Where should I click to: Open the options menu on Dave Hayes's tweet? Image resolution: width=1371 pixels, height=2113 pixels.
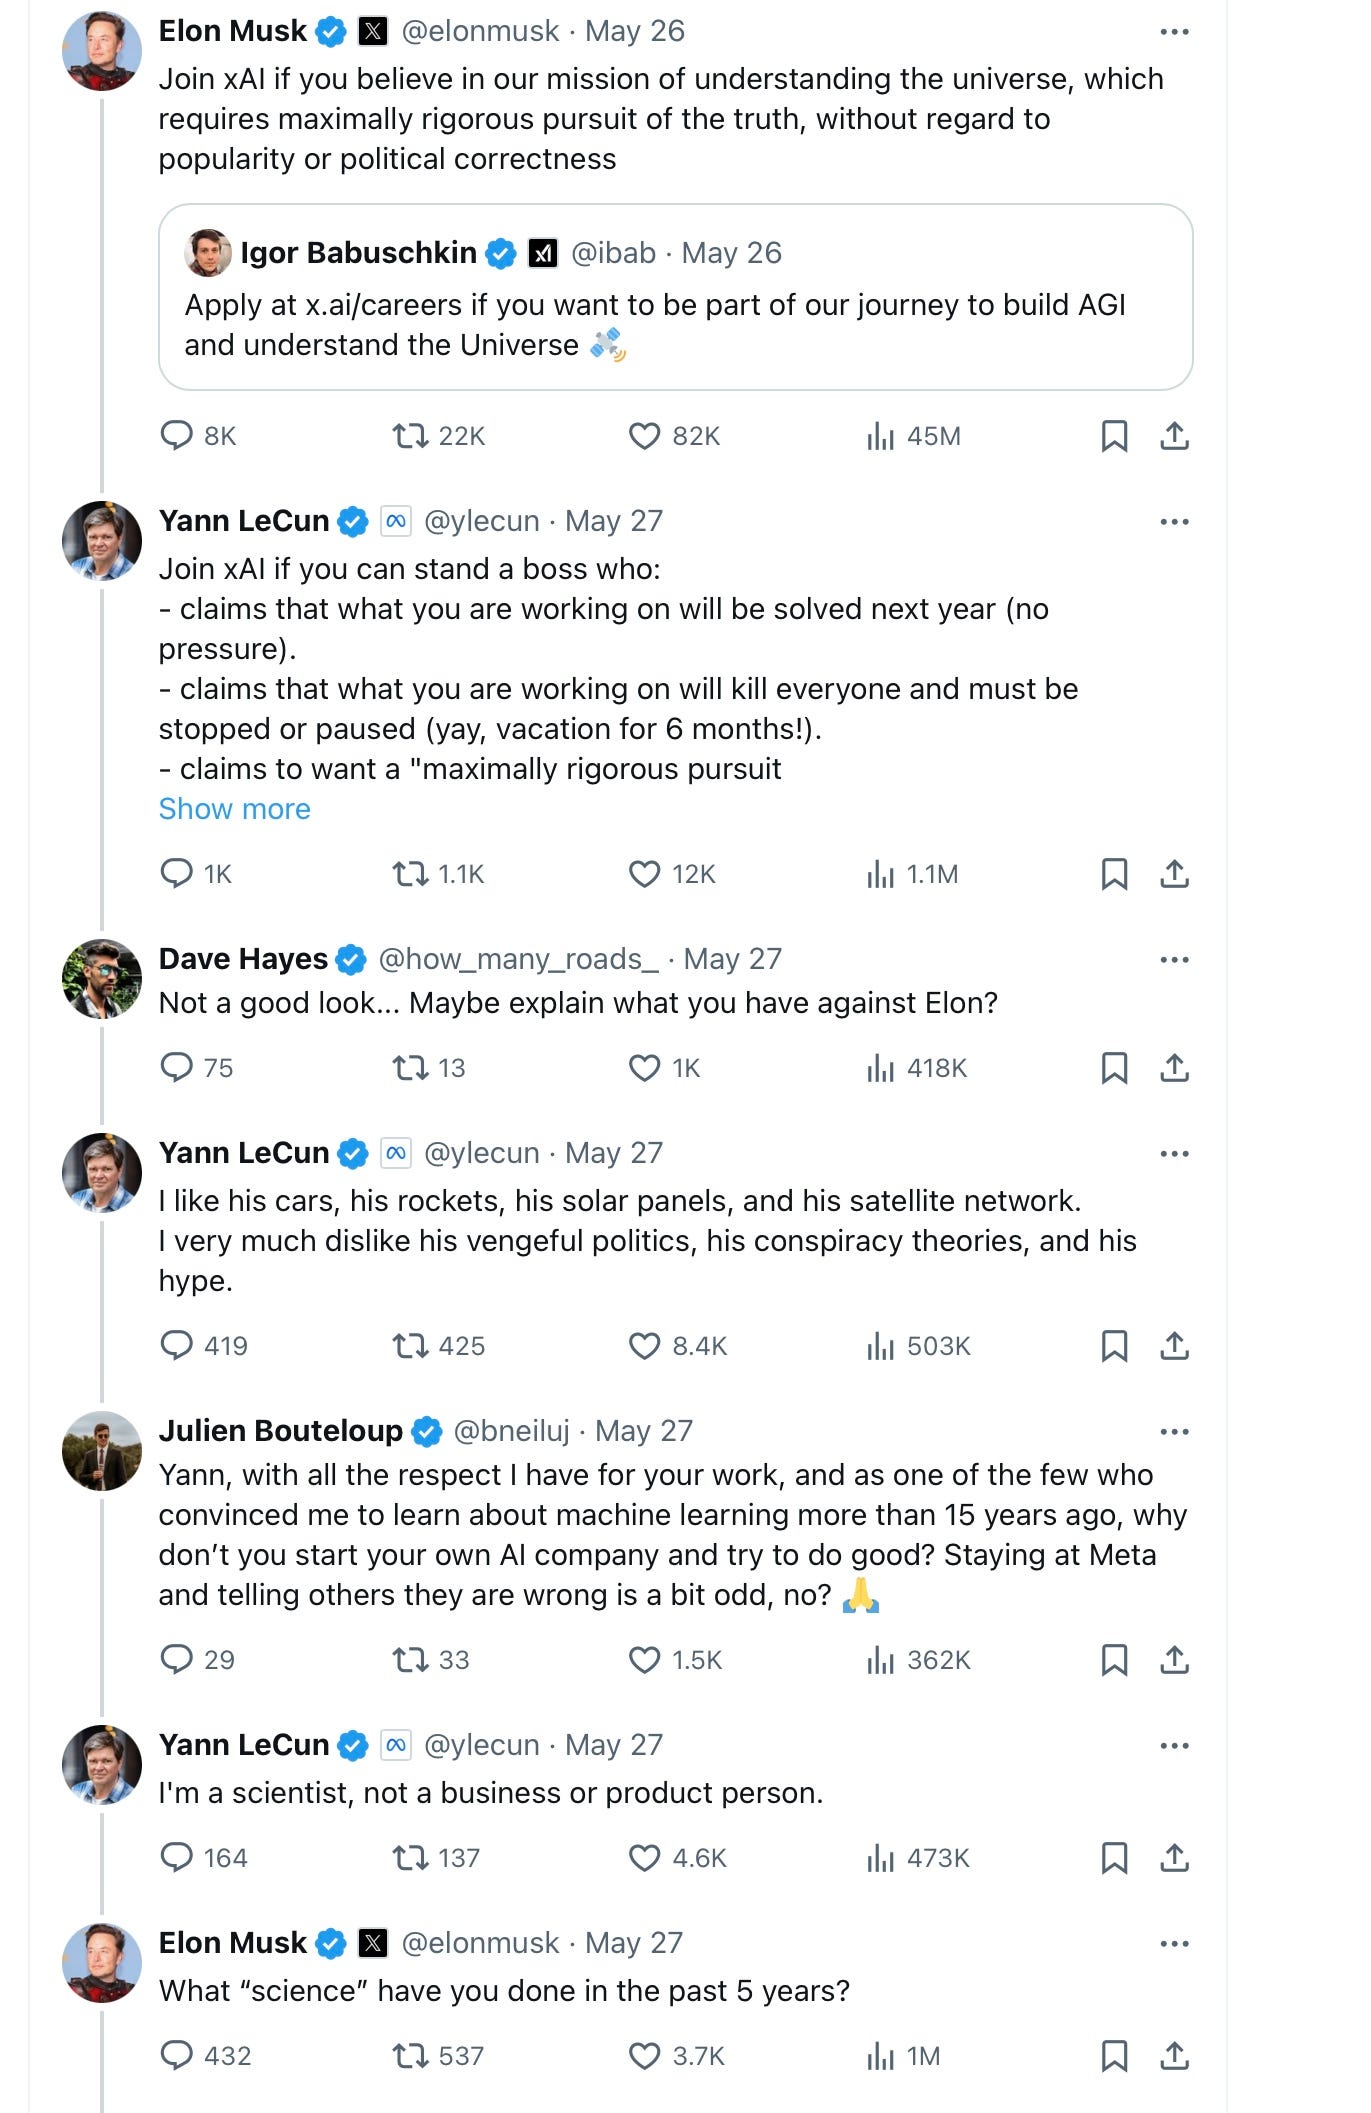(1174, 958)
